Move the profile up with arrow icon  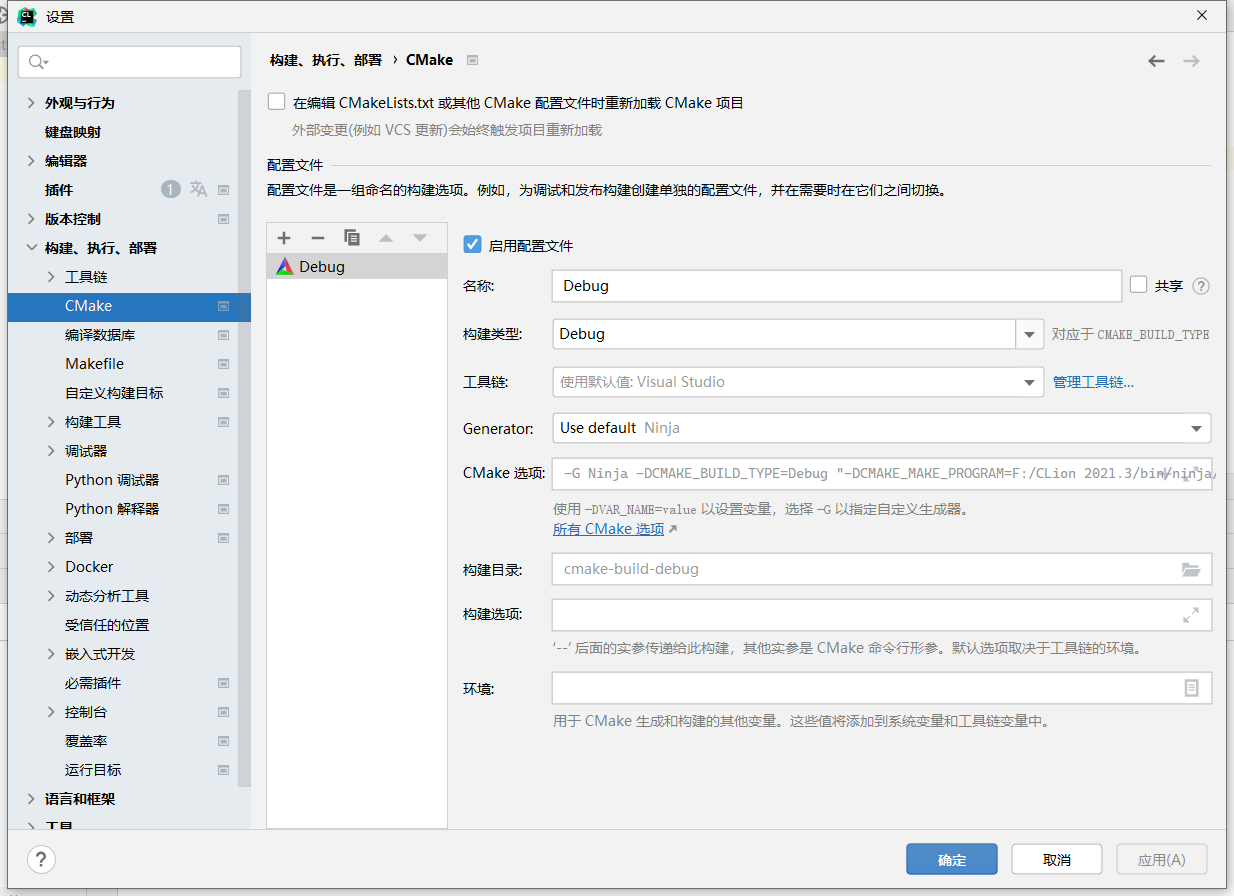(386, 237)
